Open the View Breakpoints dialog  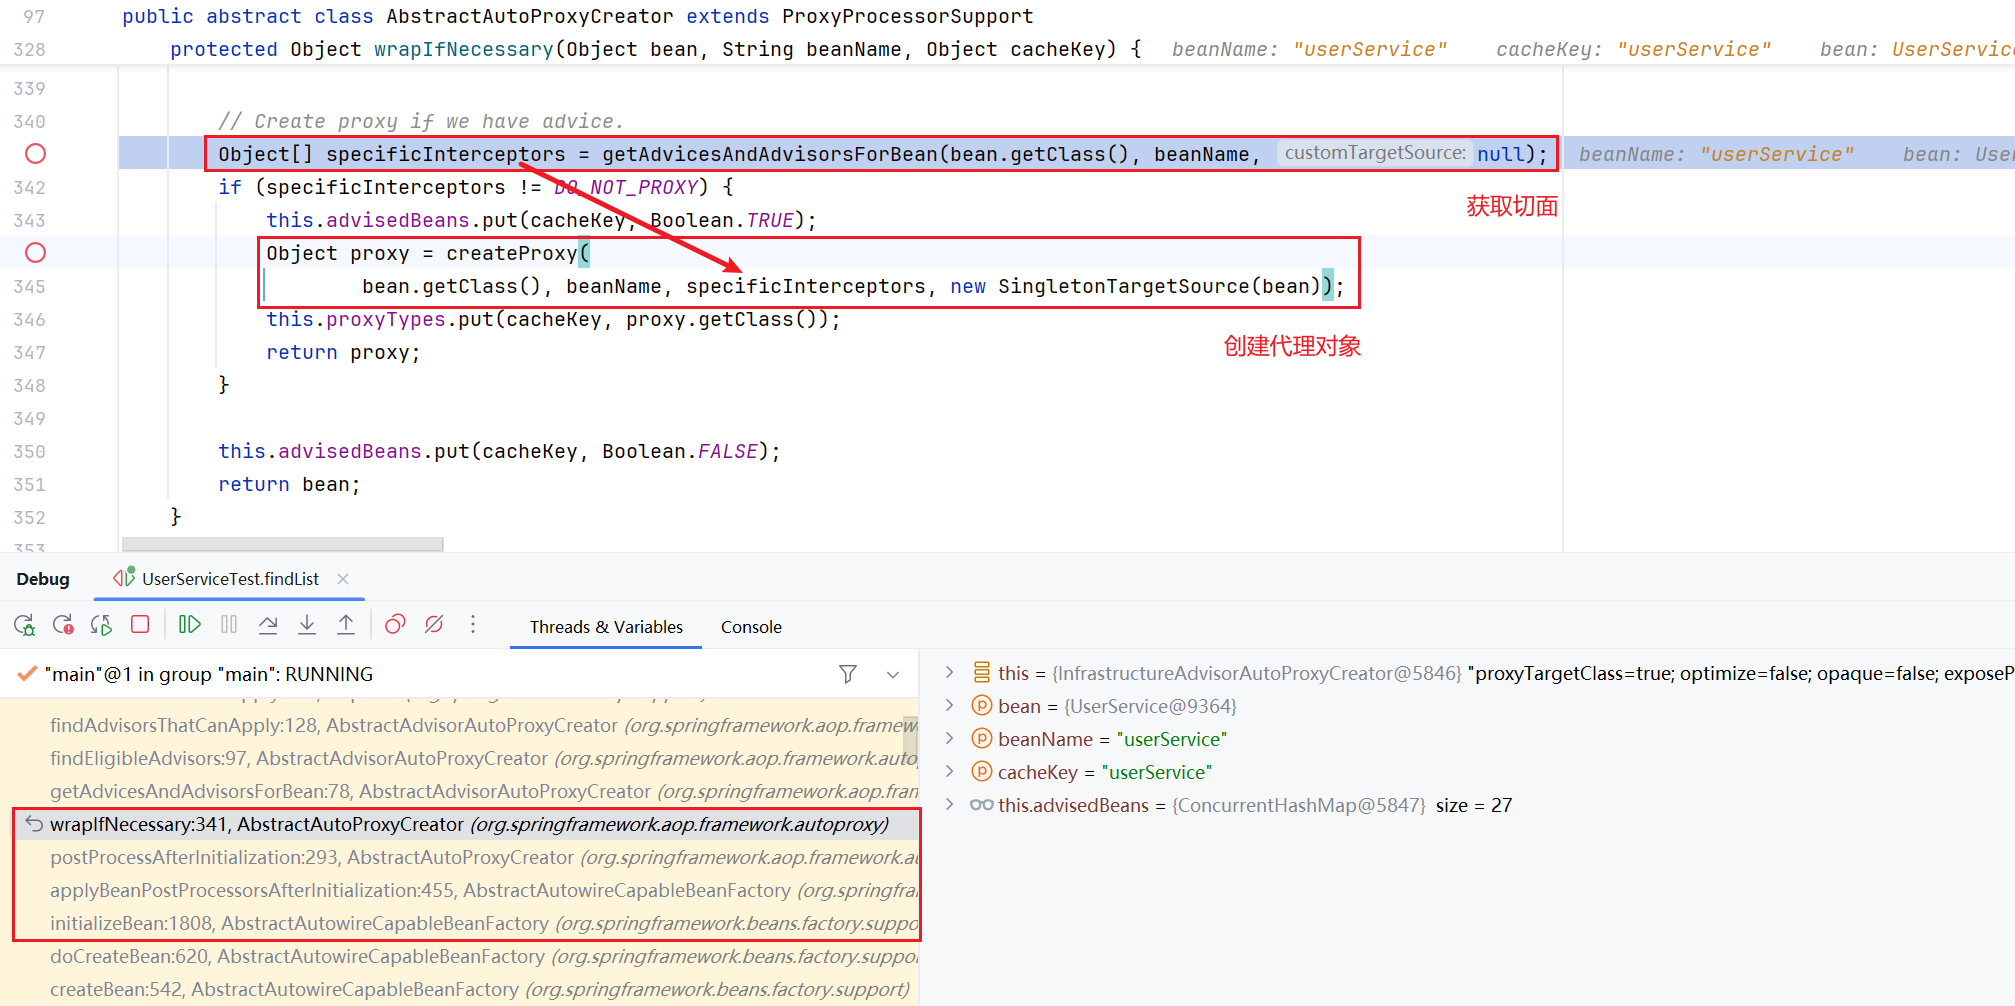395,625
